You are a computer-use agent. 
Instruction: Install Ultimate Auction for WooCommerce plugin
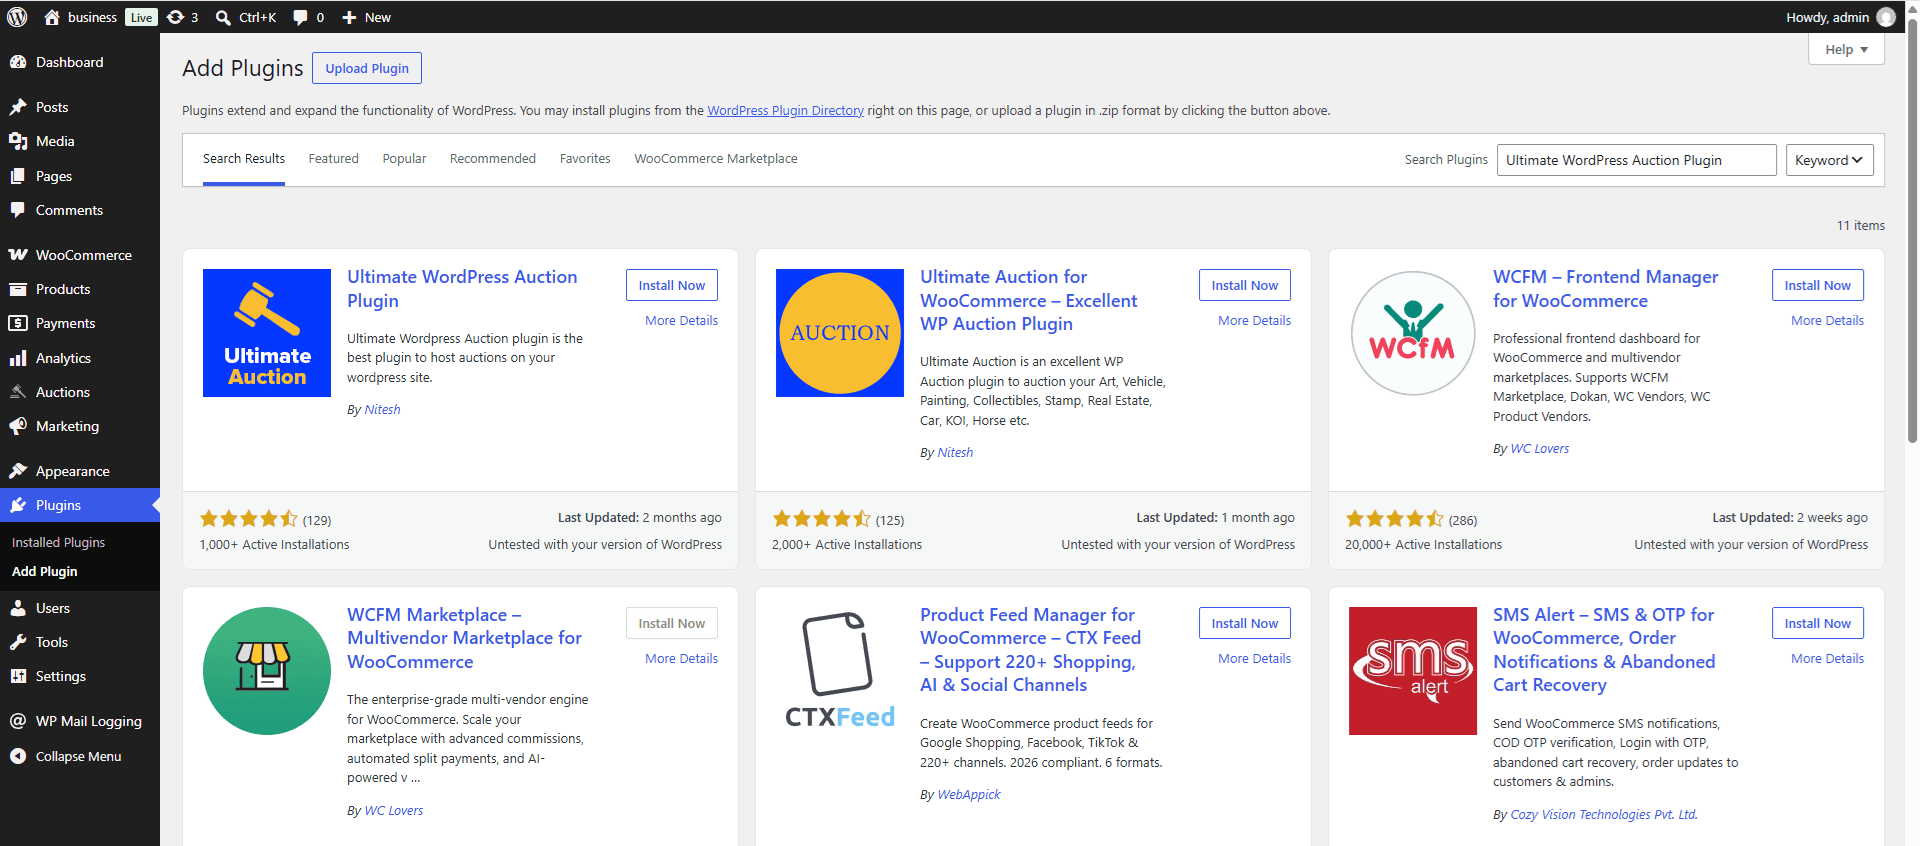click(x=1245, y=285)
